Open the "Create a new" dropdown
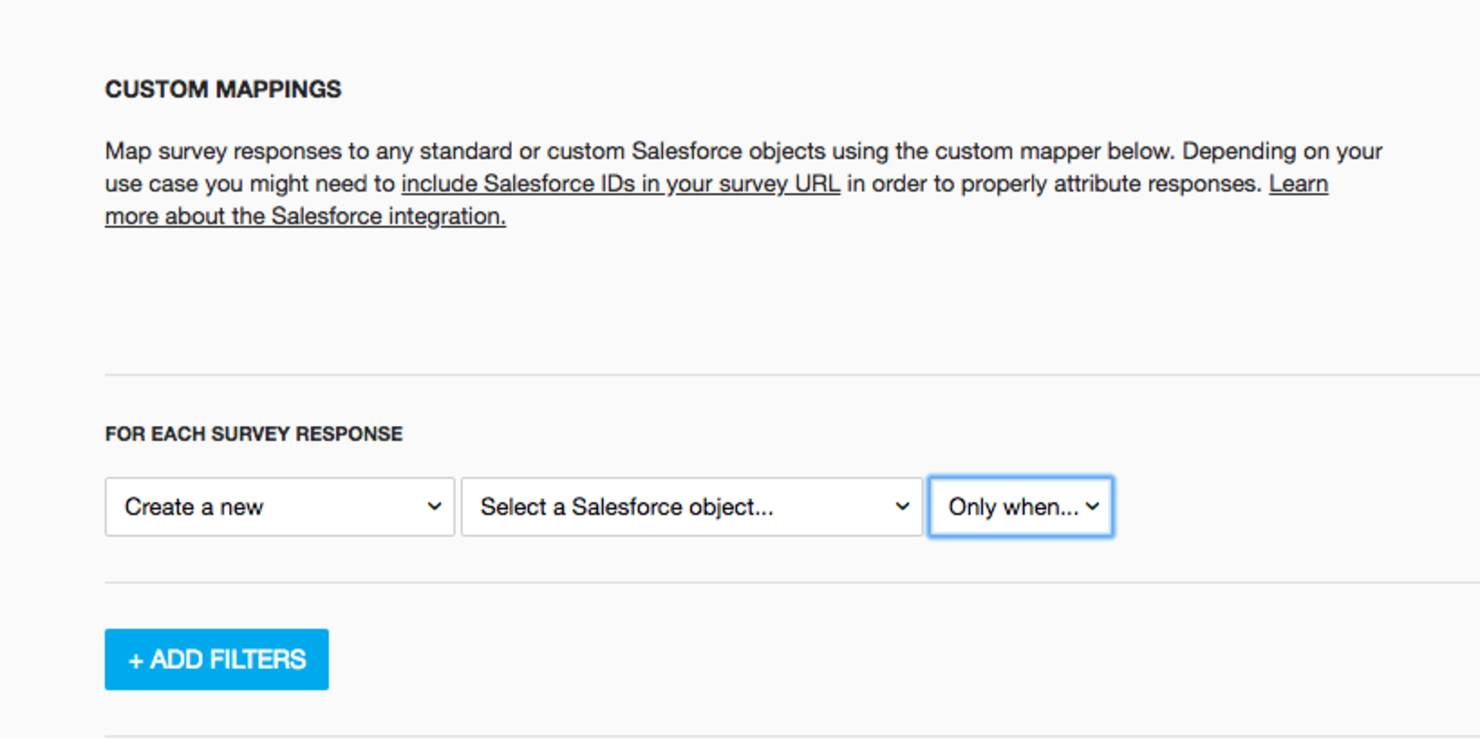Image resolution: width=1480 pixels, height=739 pixels. 280,507
